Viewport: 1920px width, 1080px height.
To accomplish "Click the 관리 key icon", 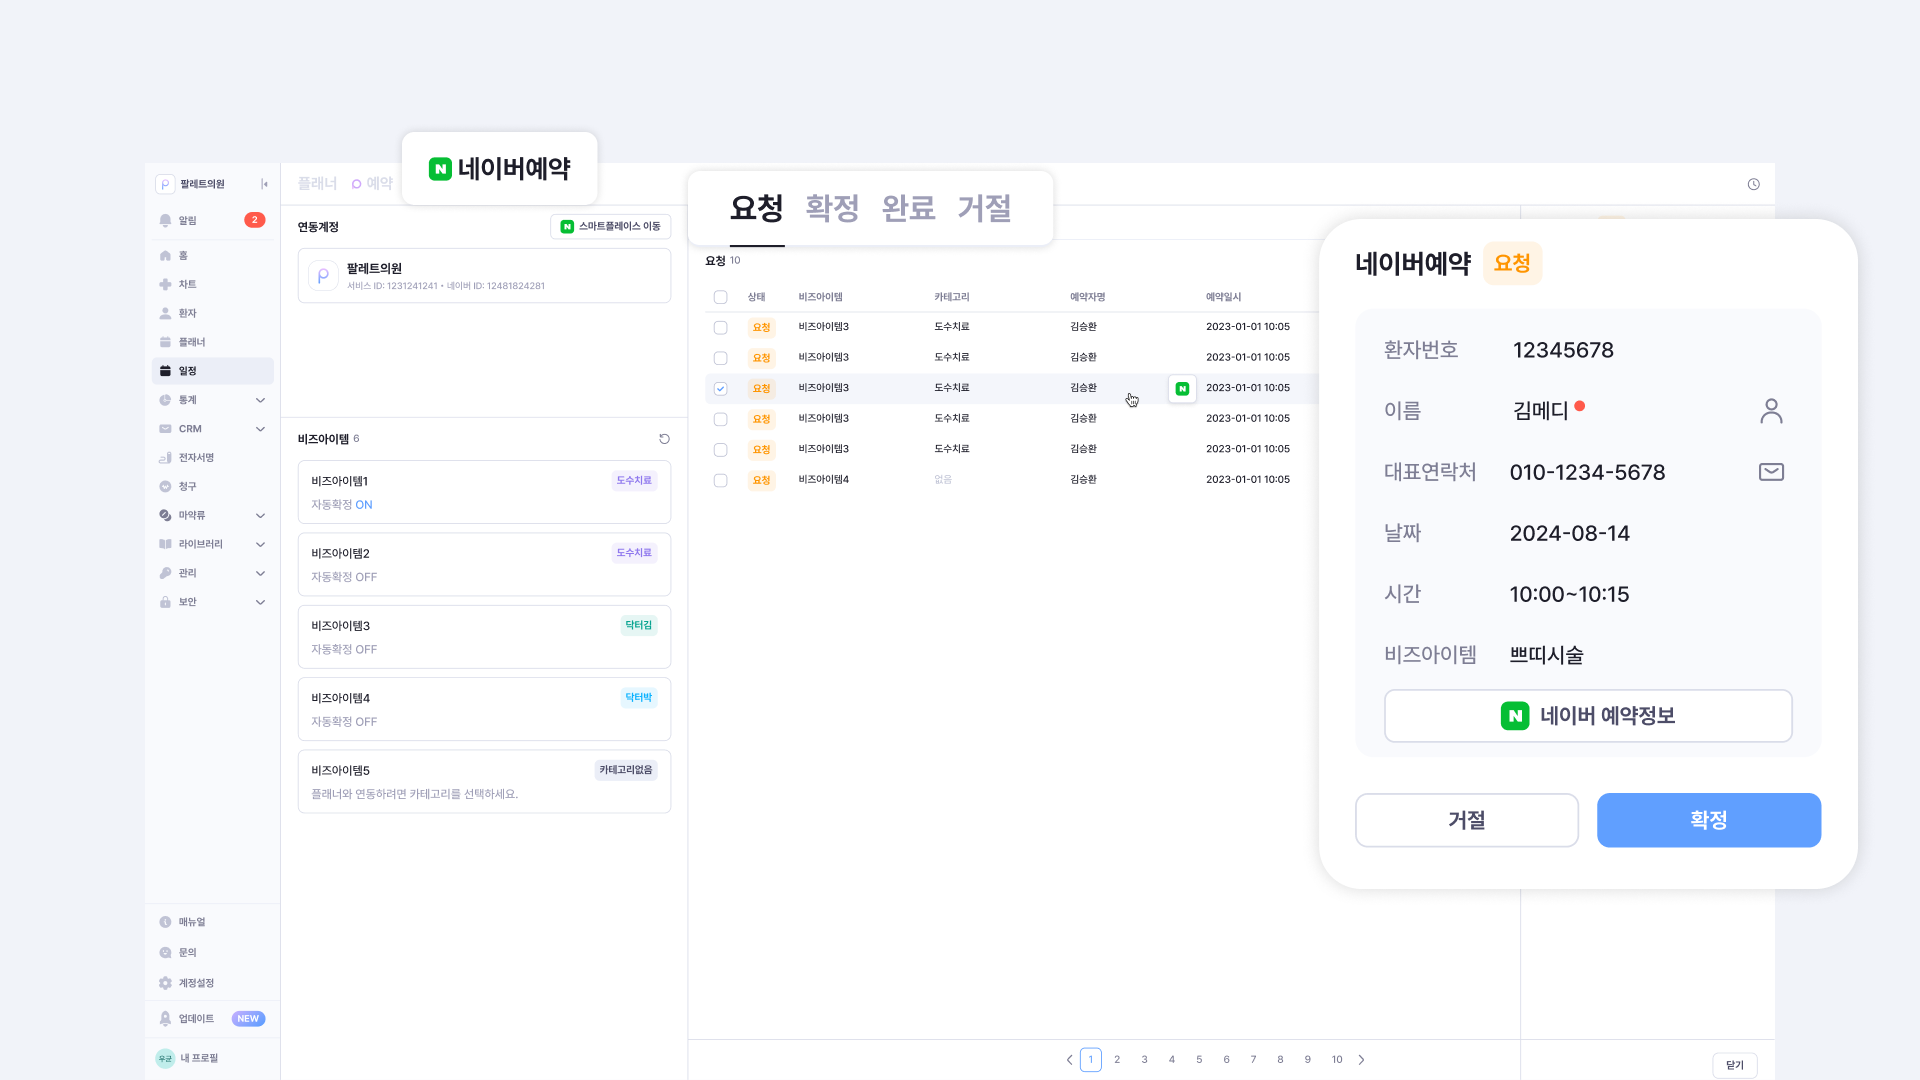I will pyautogui.click(x=165, y=573).
